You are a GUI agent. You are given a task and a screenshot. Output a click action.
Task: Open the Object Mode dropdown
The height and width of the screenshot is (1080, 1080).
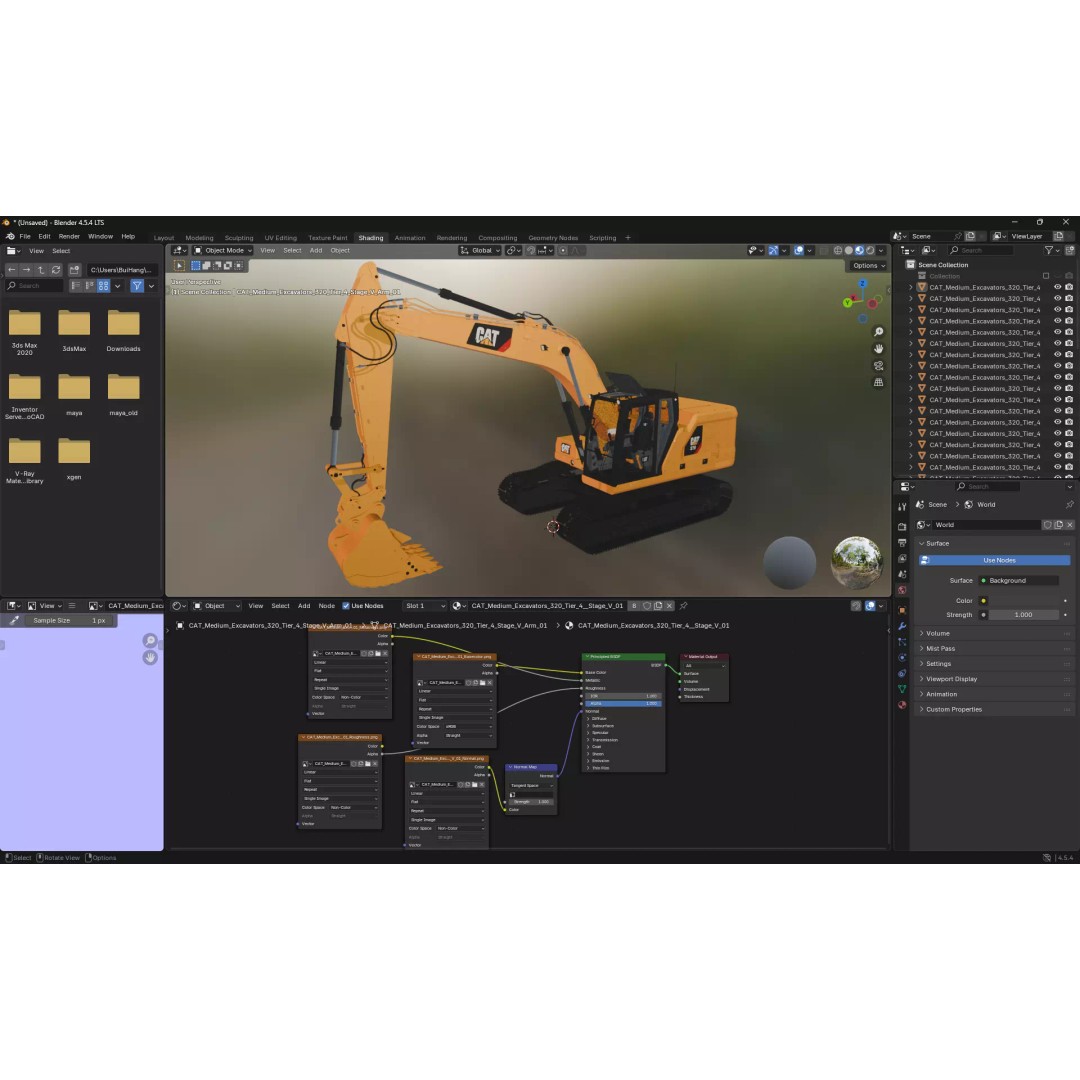pos(222,251)
